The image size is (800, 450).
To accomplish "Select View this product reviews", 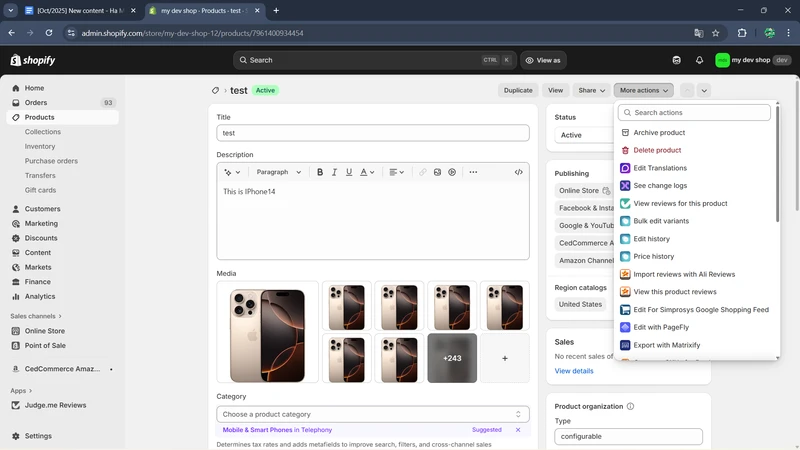I will coord(694,292).
